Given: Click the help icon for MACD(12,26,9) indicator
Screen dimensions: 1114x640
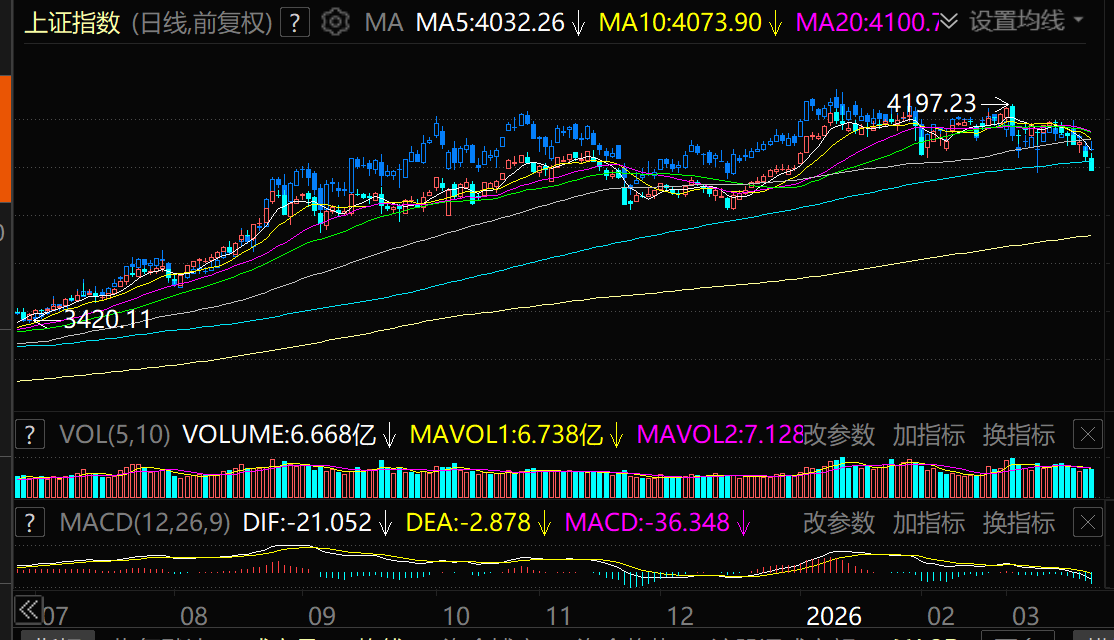Looking at the screenshot, I should click(32, 522).
